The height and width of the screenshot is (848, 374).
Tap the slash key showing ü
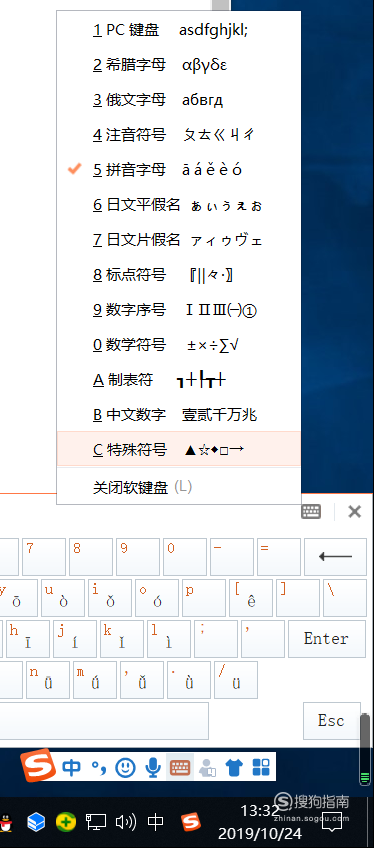[x=236, y=680]
